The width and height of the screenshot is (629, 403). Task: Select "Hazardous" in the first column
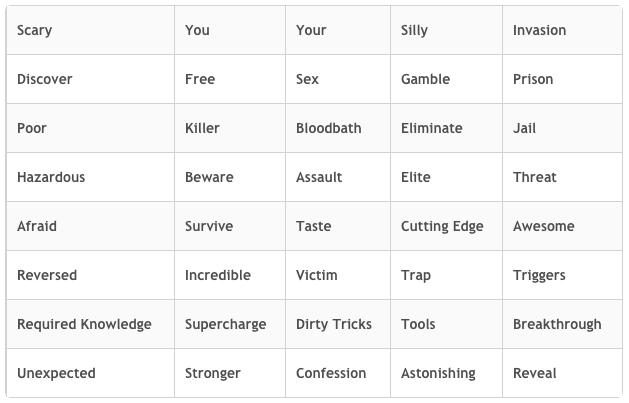[x=51, y=177]
